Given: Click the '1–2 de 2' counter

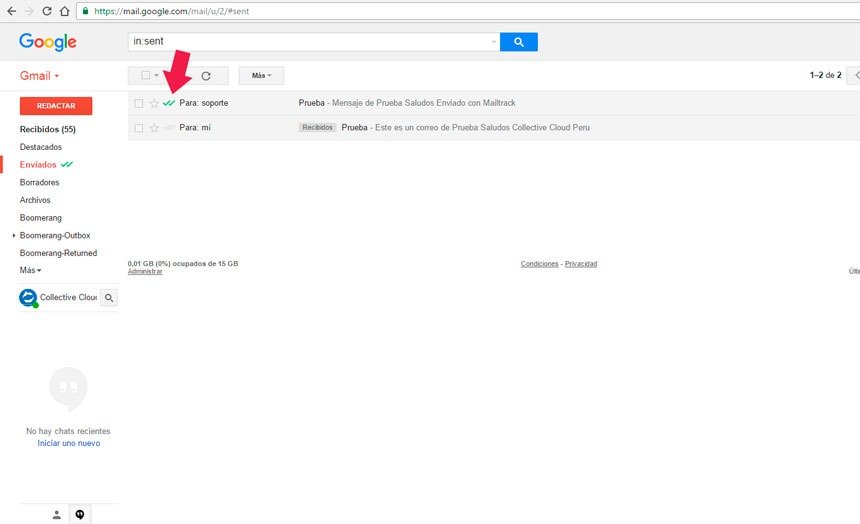Looking at the screenshot, I should [825, 75].
